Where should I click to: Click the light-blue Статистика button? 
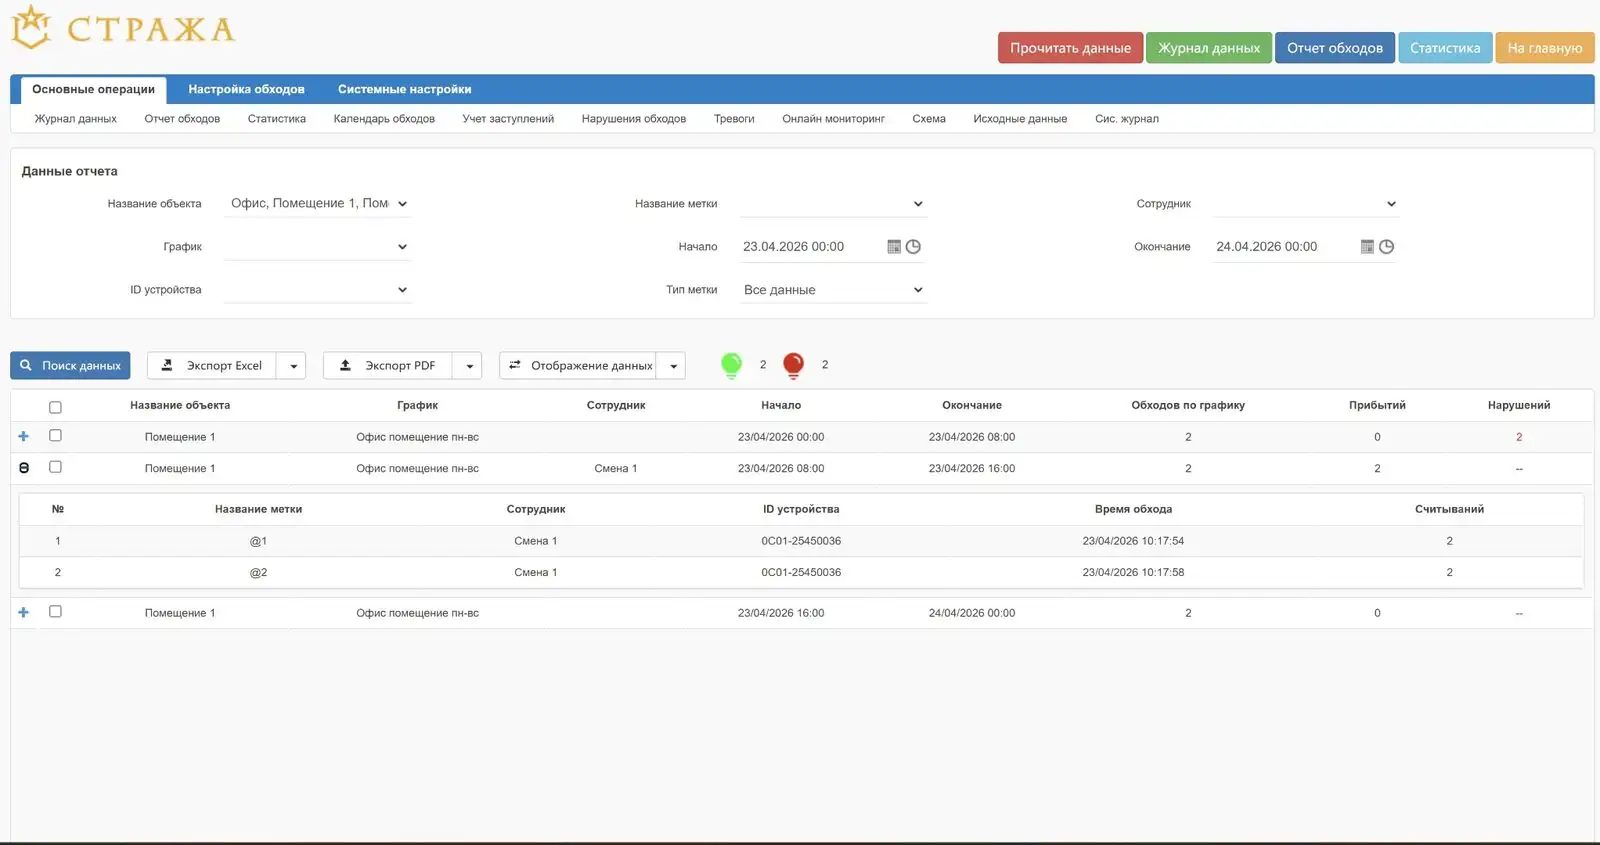[1445, 48]
